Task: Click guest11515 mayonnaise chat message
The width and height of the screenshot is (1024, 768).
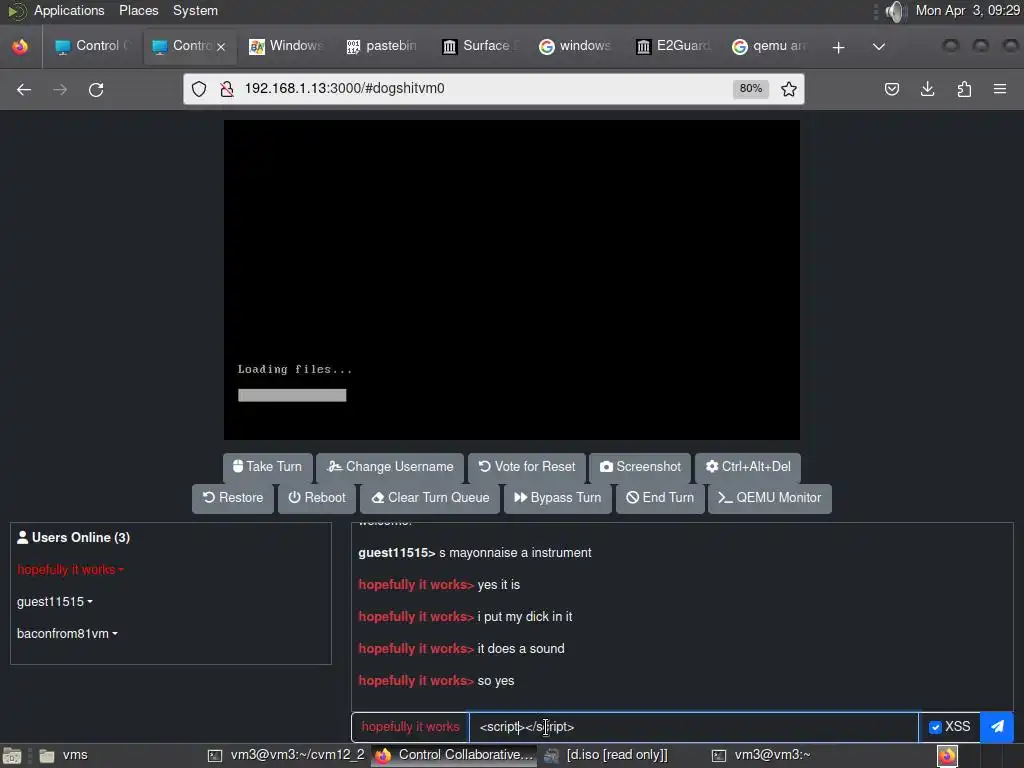Action: click(x=475, y=553)
